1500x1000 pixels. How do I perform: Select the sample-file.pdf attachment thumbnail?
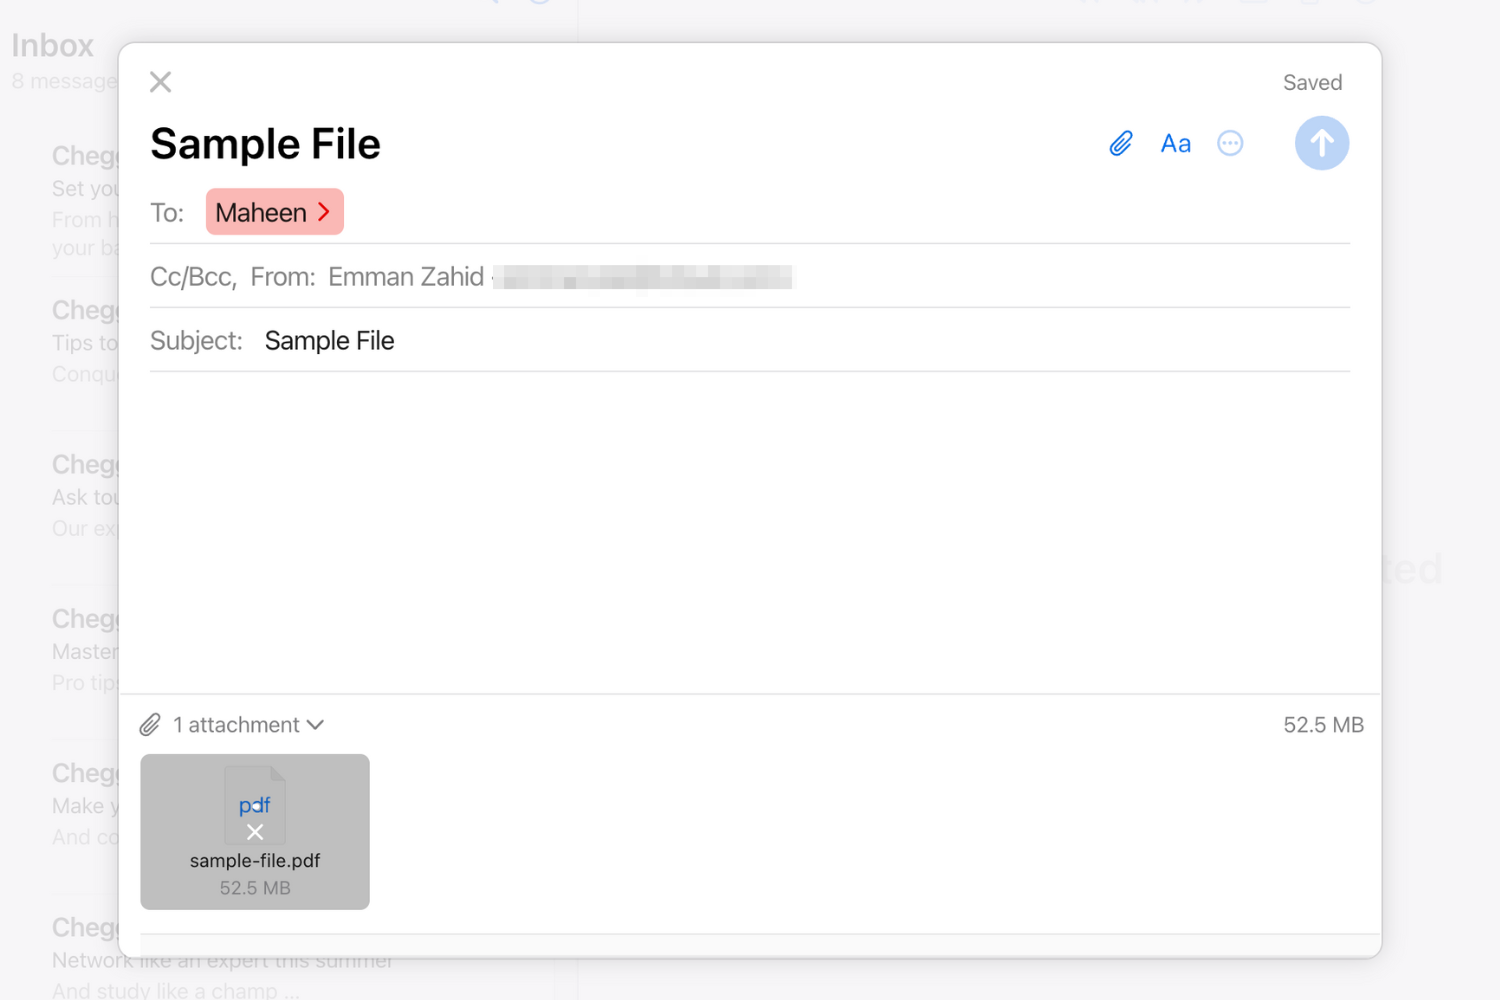click(255, 860)
